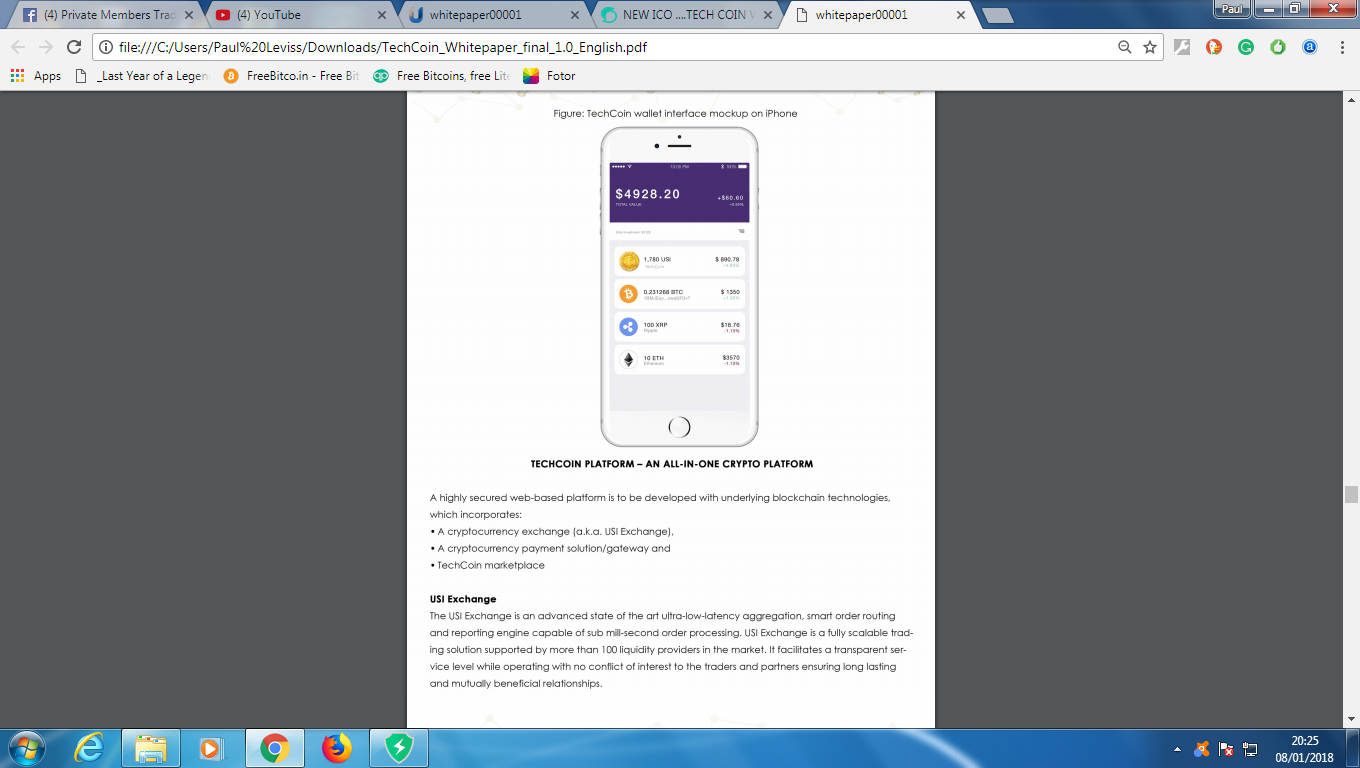The width and height of the screenshot is (1360, 768).
Task: Click the USI Exchange subheading
Action: (x=463, y=599)
